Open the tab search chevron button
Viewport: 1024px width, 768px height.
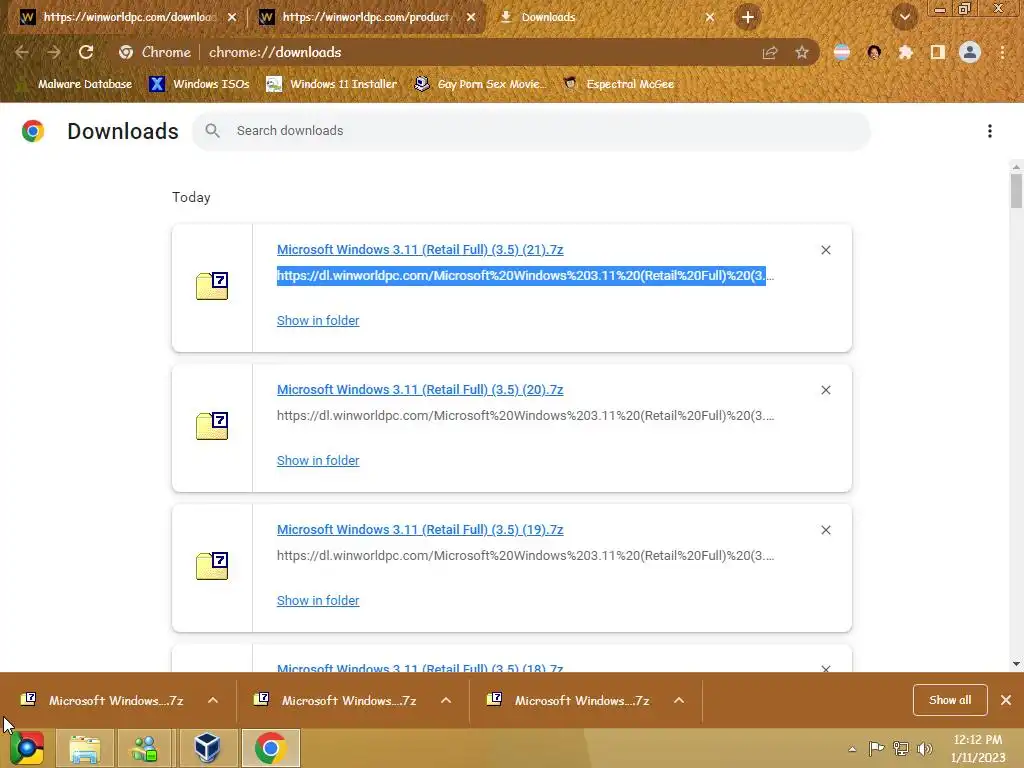[x=905, y=17]
